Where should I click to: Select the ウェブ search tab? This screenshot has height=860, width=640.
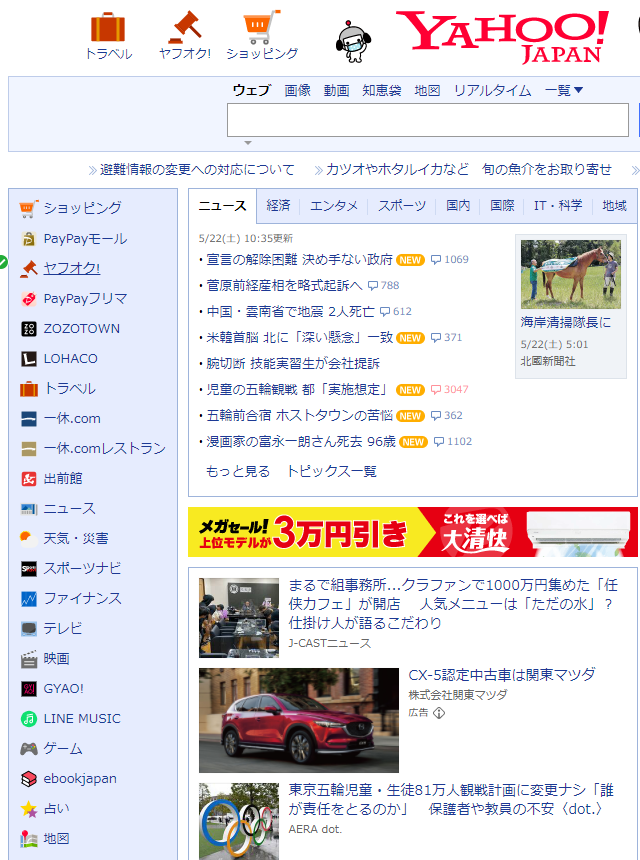[x=252, y=90]
